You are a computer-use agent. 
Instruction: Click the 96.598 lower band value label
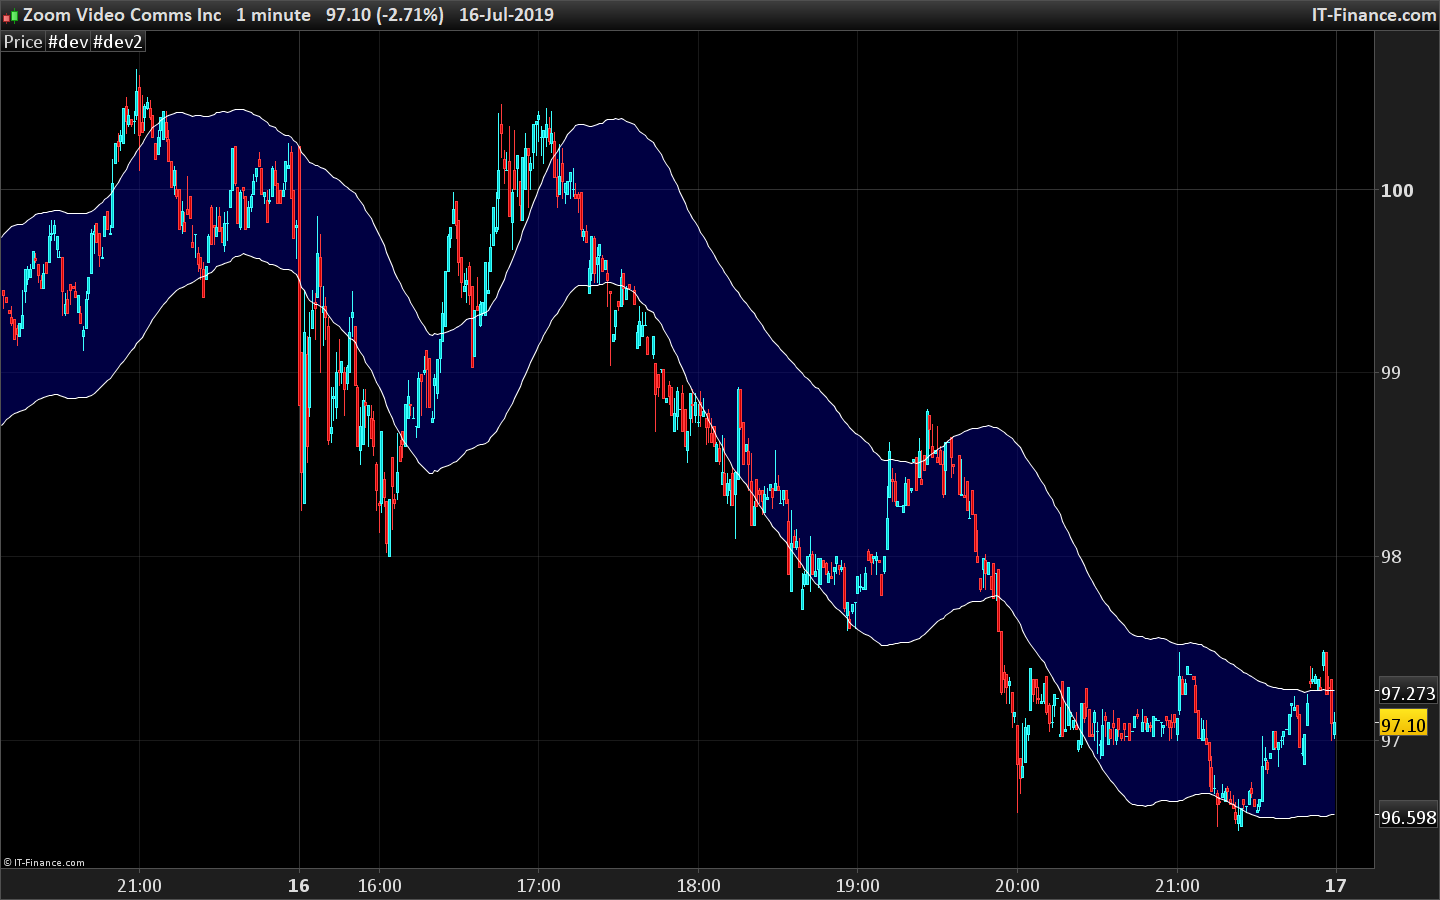coord(1408,817)
